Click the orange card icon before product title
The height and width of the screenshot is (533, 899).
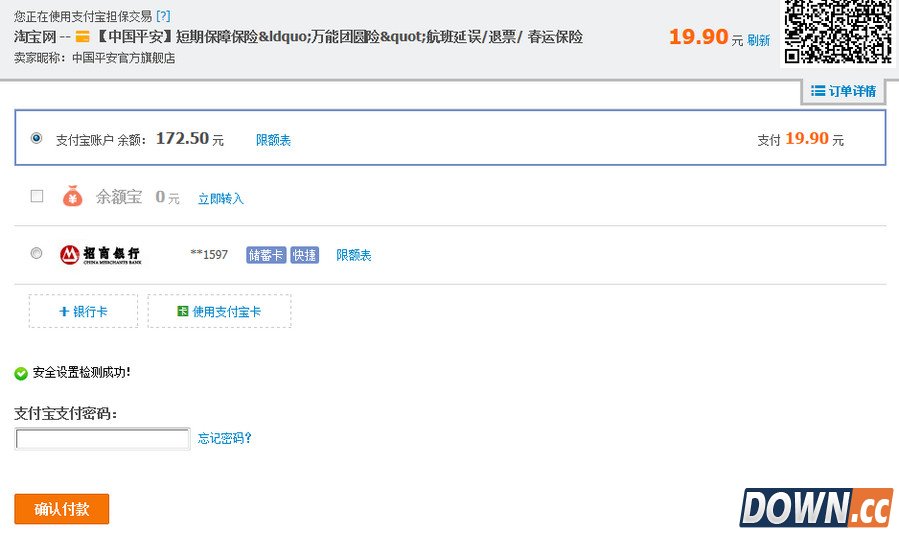pyautogui.click(x=83, y=37)
